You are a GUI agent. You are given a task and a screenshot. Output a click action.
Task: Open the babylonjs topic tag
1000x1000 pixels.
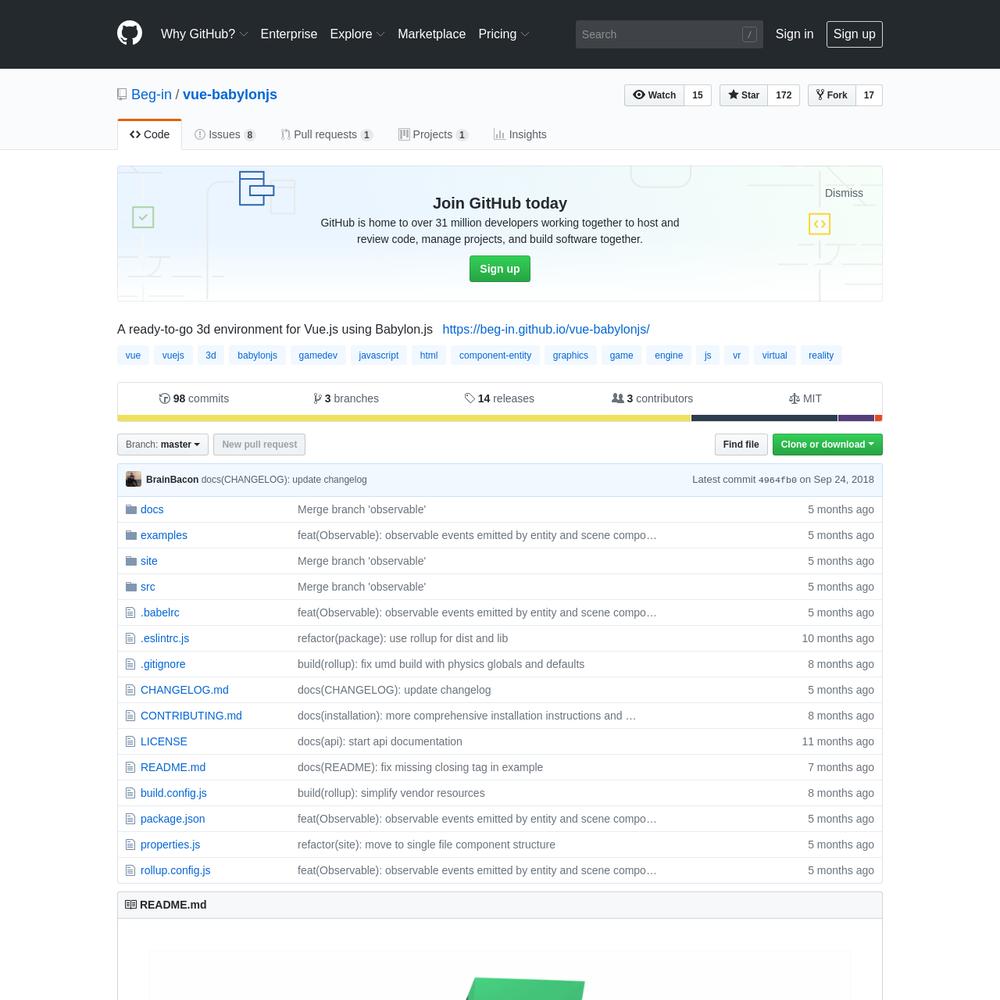coord(257,355)
